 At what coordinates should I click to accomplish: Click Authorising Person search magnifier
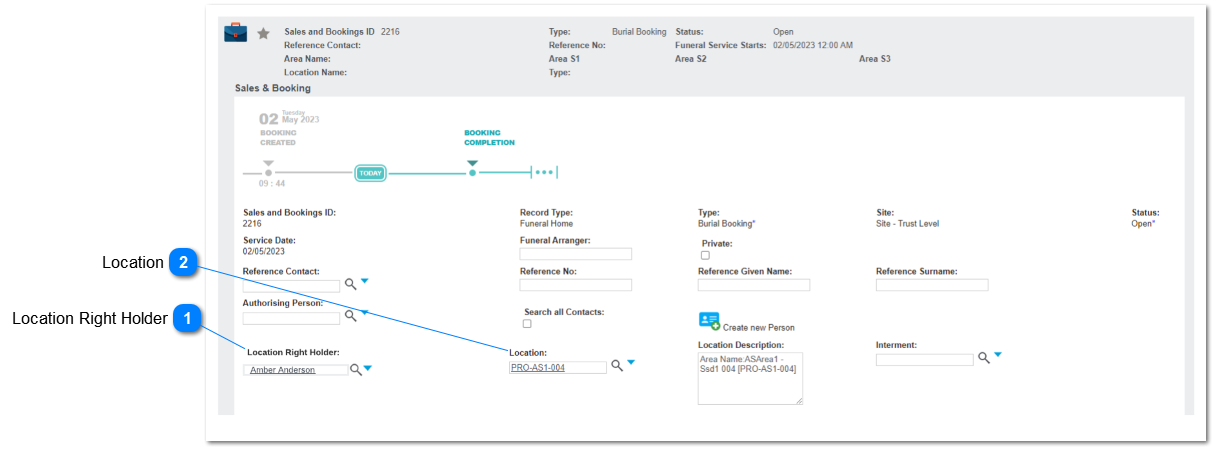pos(351,316)
